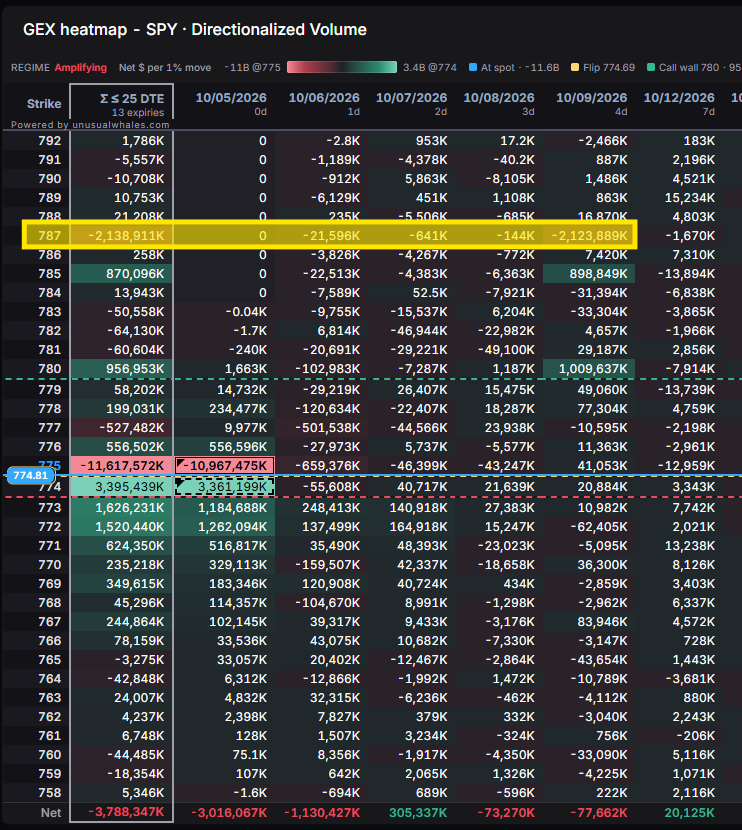The image size is (742, 830).
Task: Click the green 305,337K net value
Action: pos(418,813)
